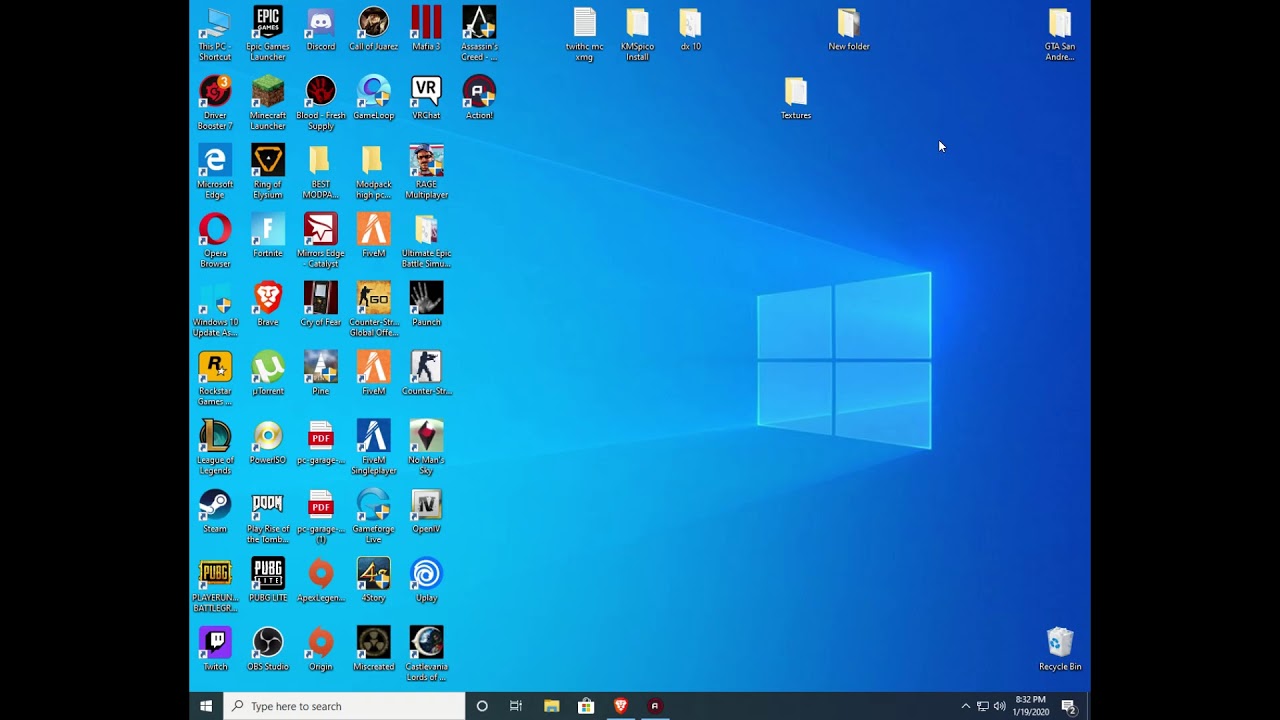Open the notification Action Center
Screen dimensions: 1280x720
pyautogui.click(x=1068, y=706)
